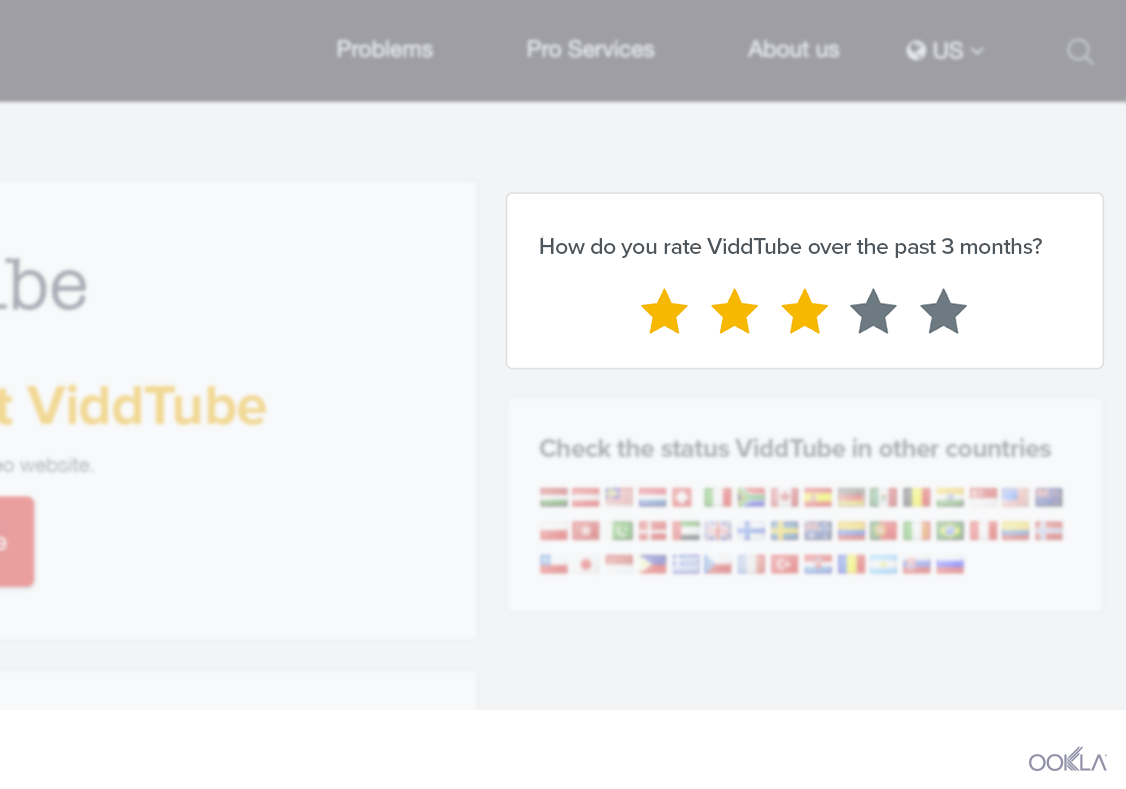Open the US country selector dropdown

click(x=945, y=50)
